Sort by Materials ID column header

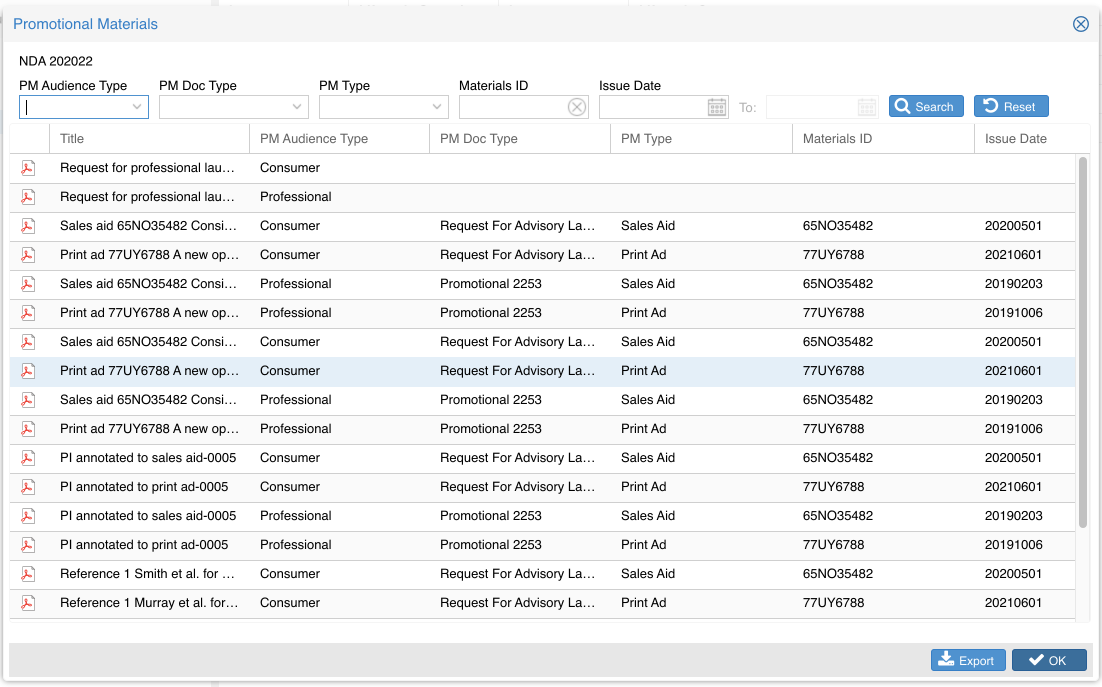[837, 139]
